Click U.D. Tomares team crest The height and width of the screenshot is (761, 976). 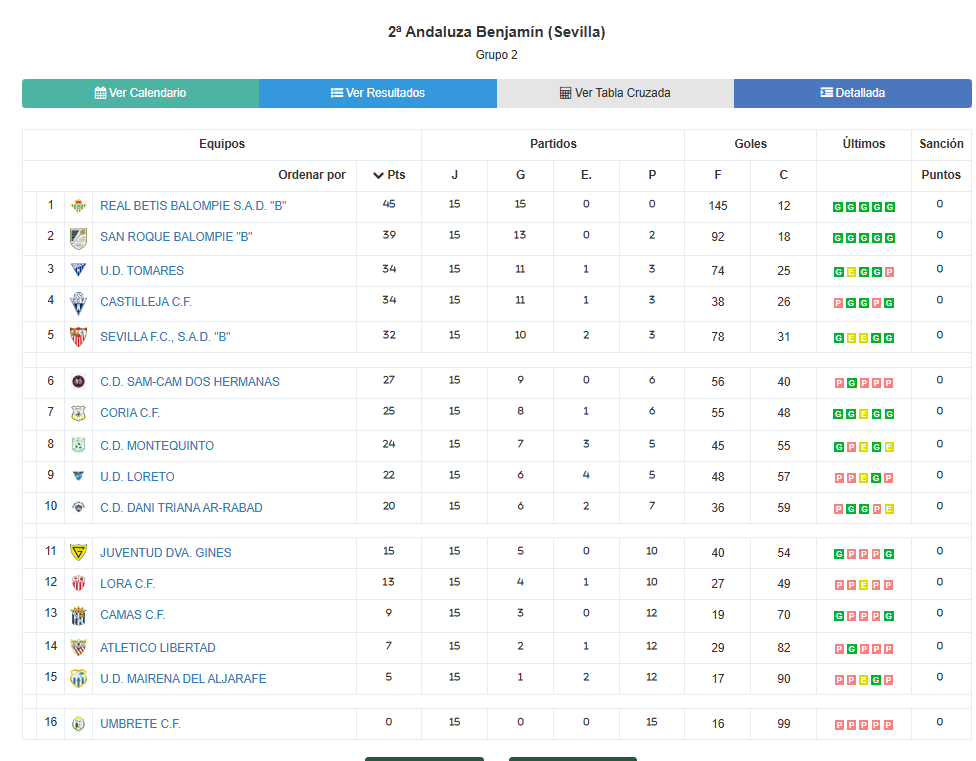click(78, 270)
